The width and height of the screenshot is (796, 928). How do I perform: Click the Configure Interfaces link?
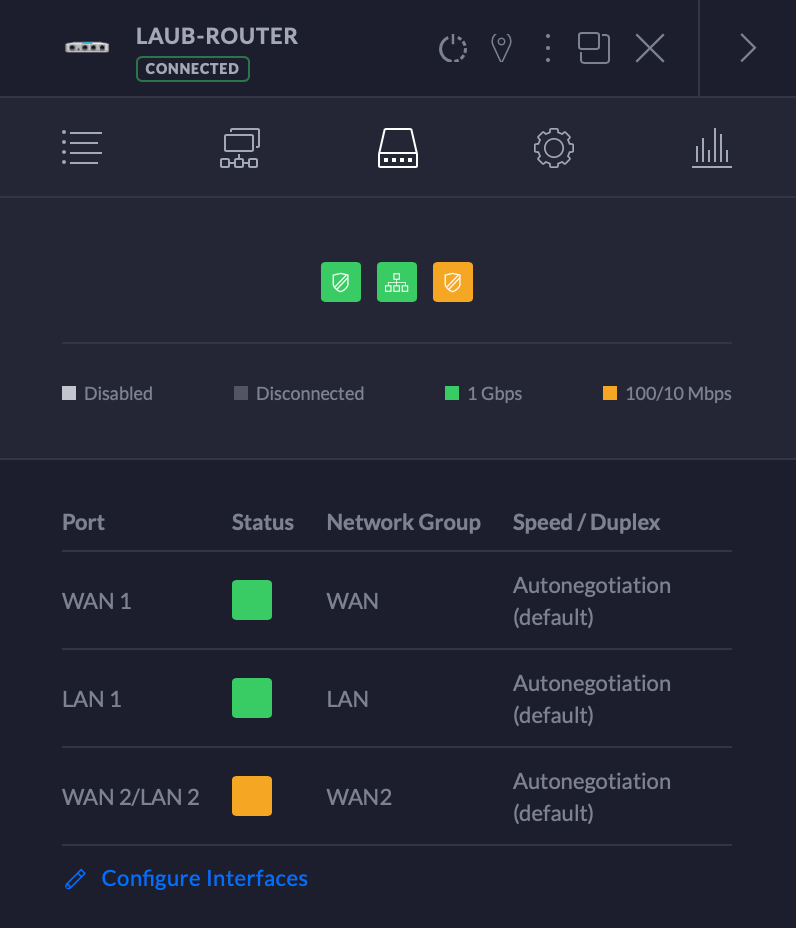205,879
